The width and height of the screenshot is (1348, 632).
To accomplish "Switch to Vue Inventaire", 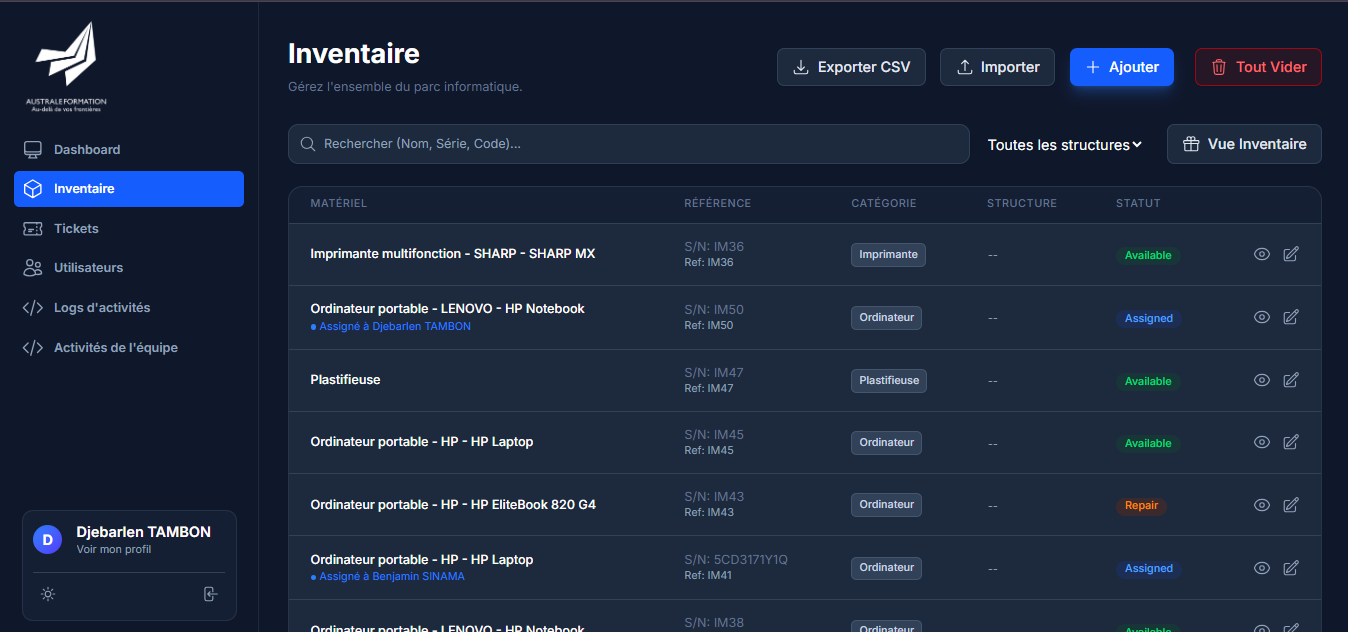I will pos(1244,144).
